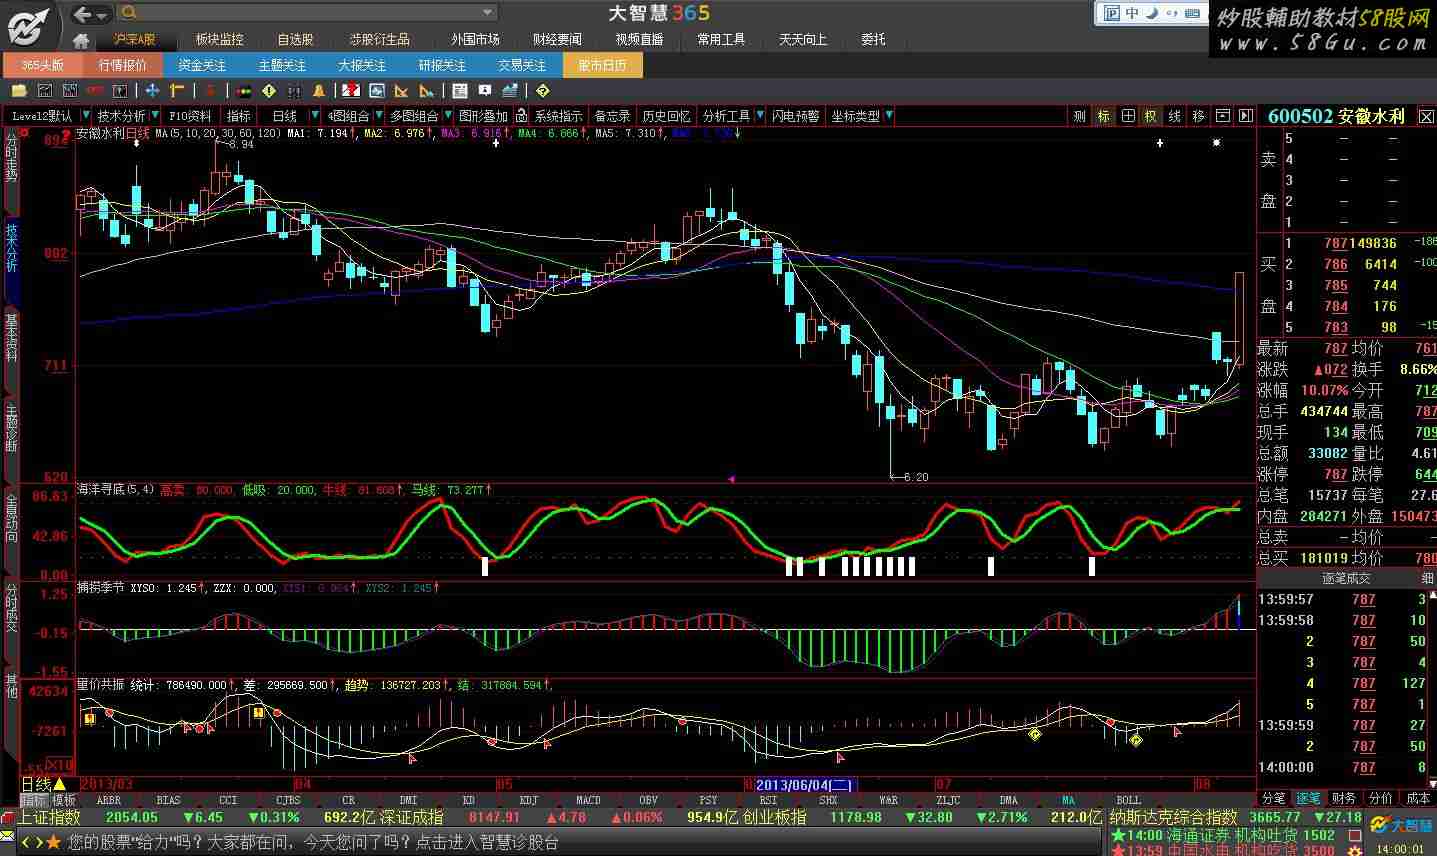The width and height of the screenshot is (1437, 856).
Task: Click the red-white chart image icon
Action: 350,91
